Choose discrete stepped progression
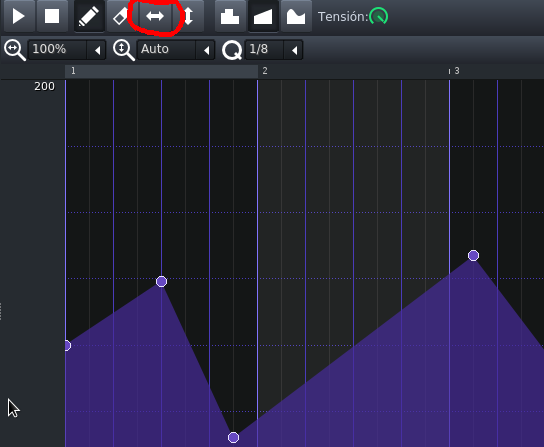The width and height of the screenshot is (544, 447). click(230, 16)
